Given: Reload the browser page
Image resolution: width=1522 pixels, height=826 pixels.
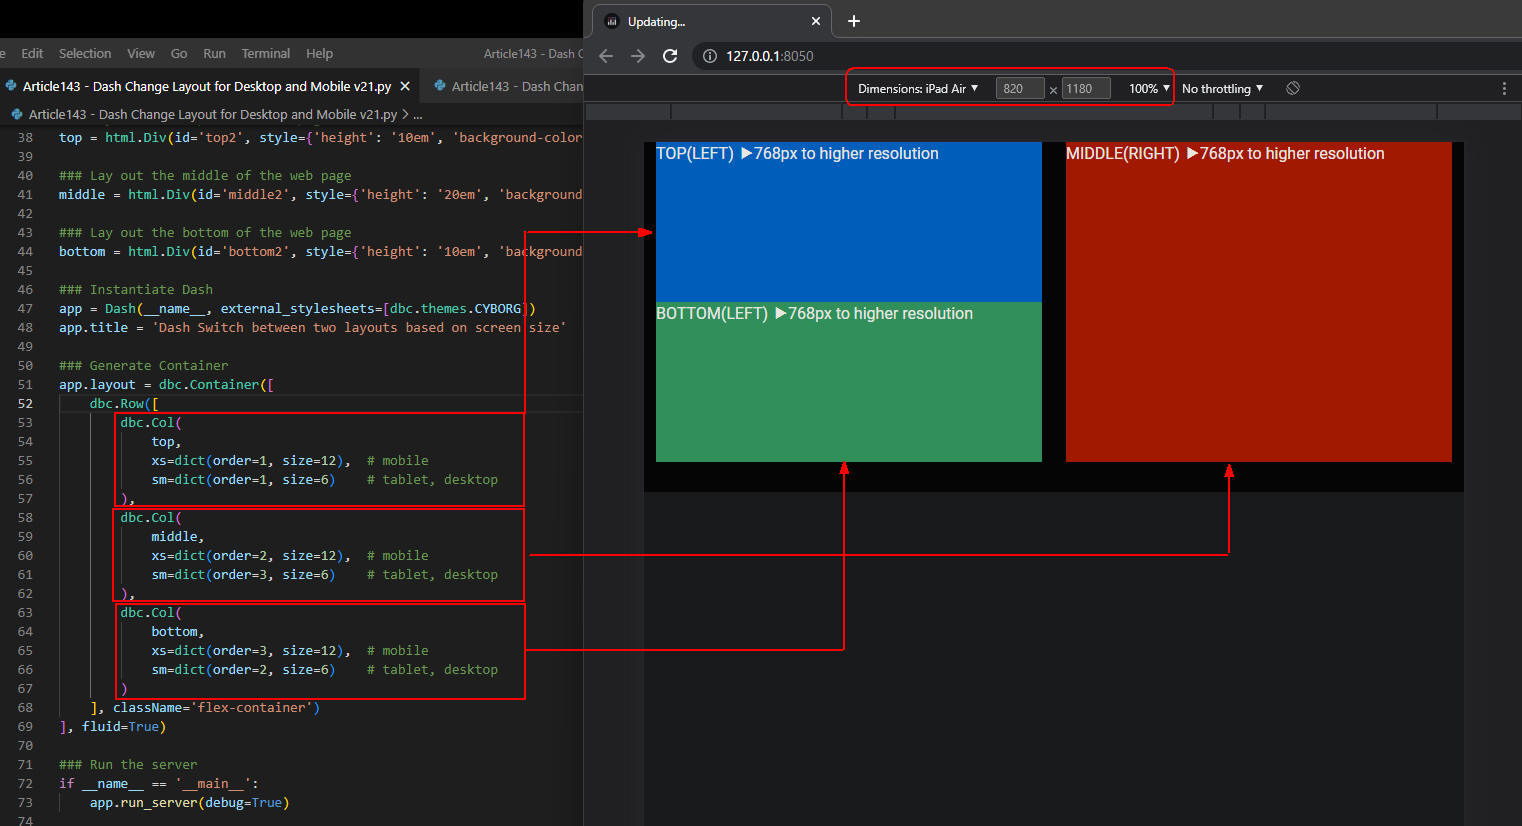Looking at the screenshot, I should [x=670, y=56].
